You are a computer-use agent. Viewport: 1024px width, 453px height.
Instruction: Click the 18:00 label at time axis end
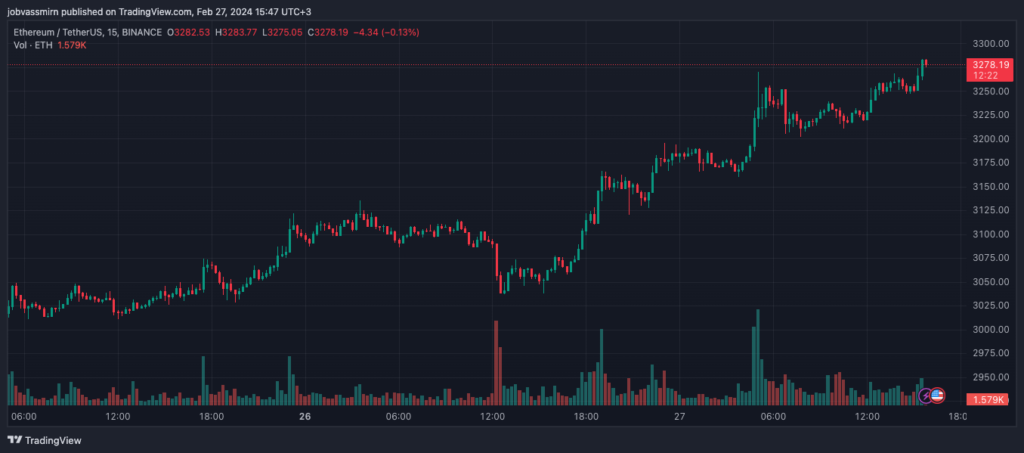tap(957, 416)
